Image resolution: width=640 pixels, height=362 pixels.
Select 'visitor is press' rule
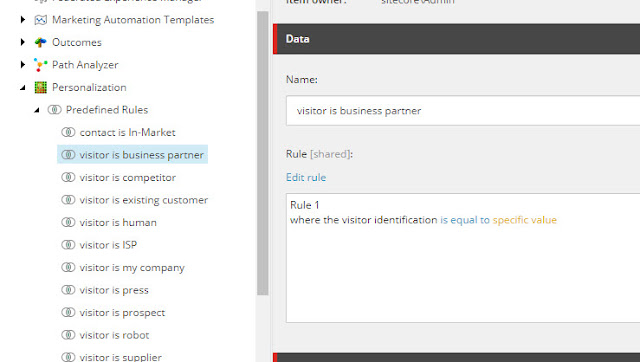[x=114, y=290]
